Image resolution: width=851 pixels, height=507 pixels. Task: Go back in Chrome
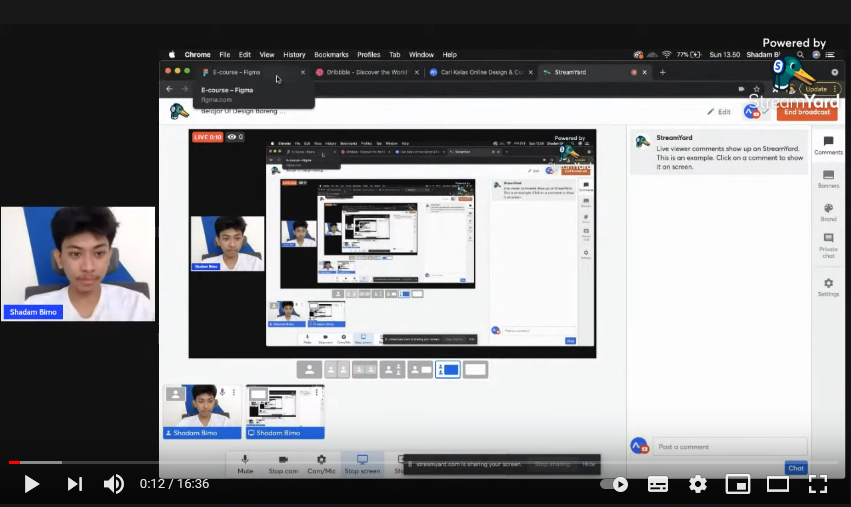[x=170, y=88]
